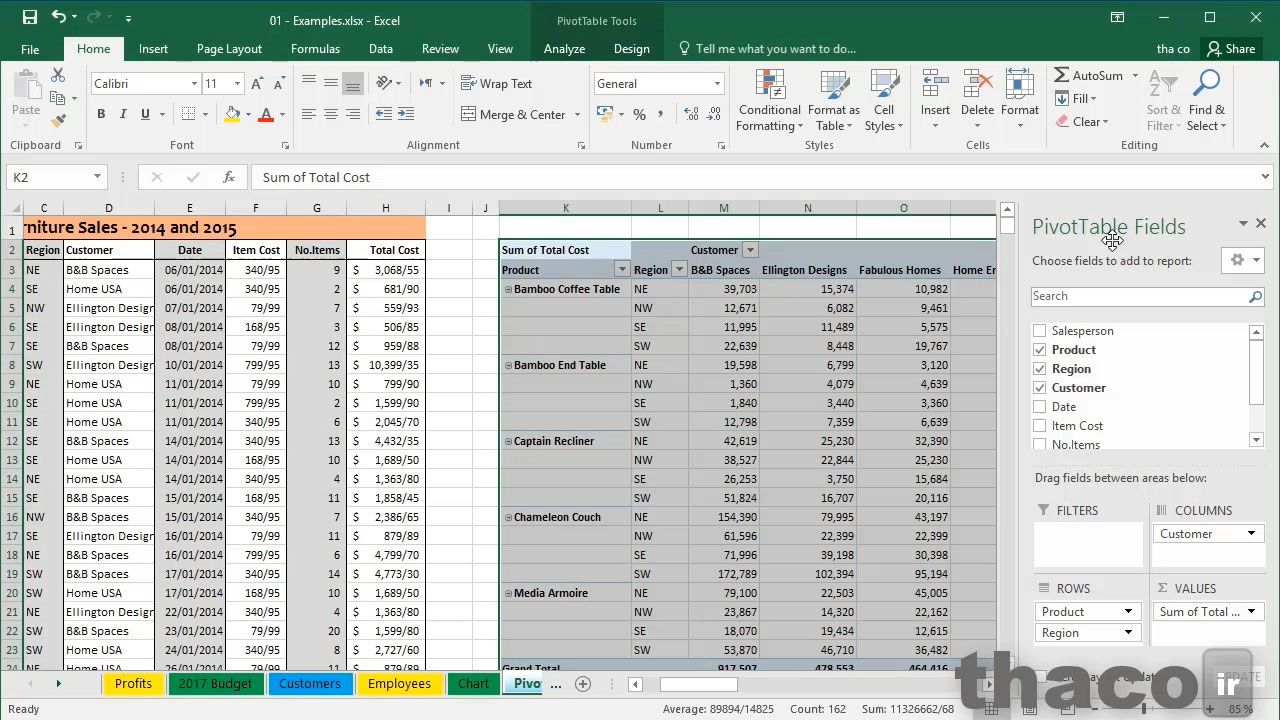Image resolution: width=1280 pixels, height=720 pixels.
Task: Open the Name Box dropdown
Action: tap(97, 177)
